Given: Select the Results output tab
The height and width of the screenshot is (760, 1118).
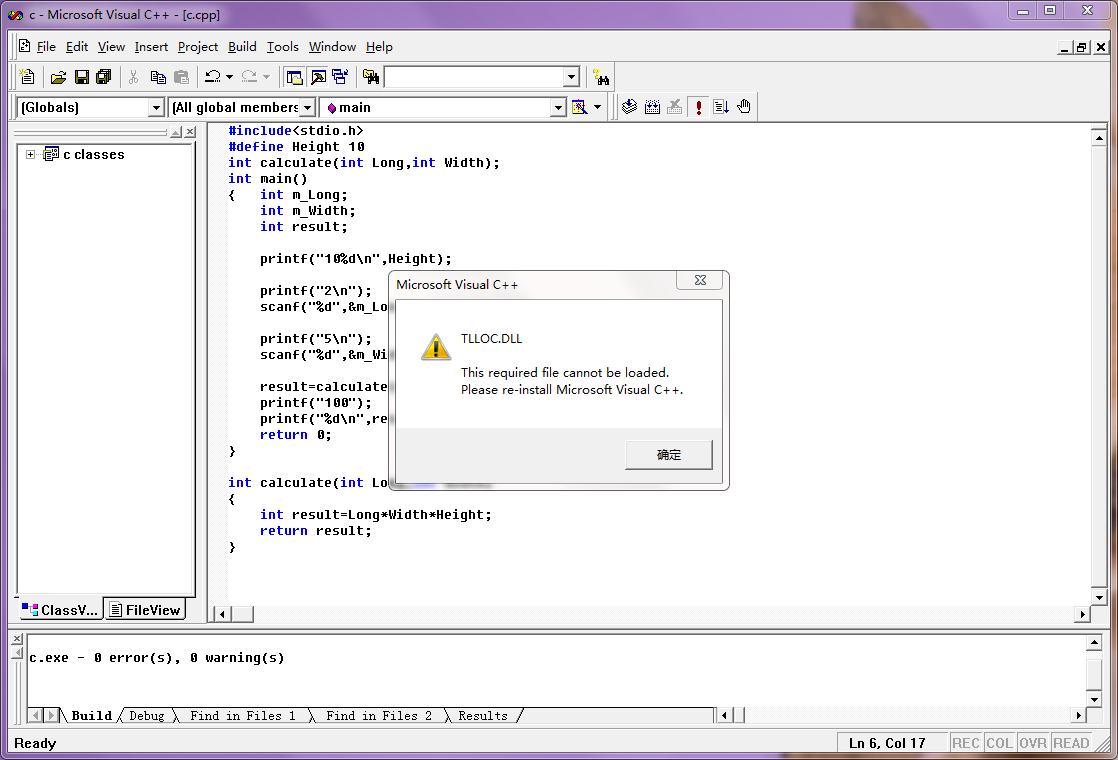Looking at the screenshot, I should tap(483, 716).
